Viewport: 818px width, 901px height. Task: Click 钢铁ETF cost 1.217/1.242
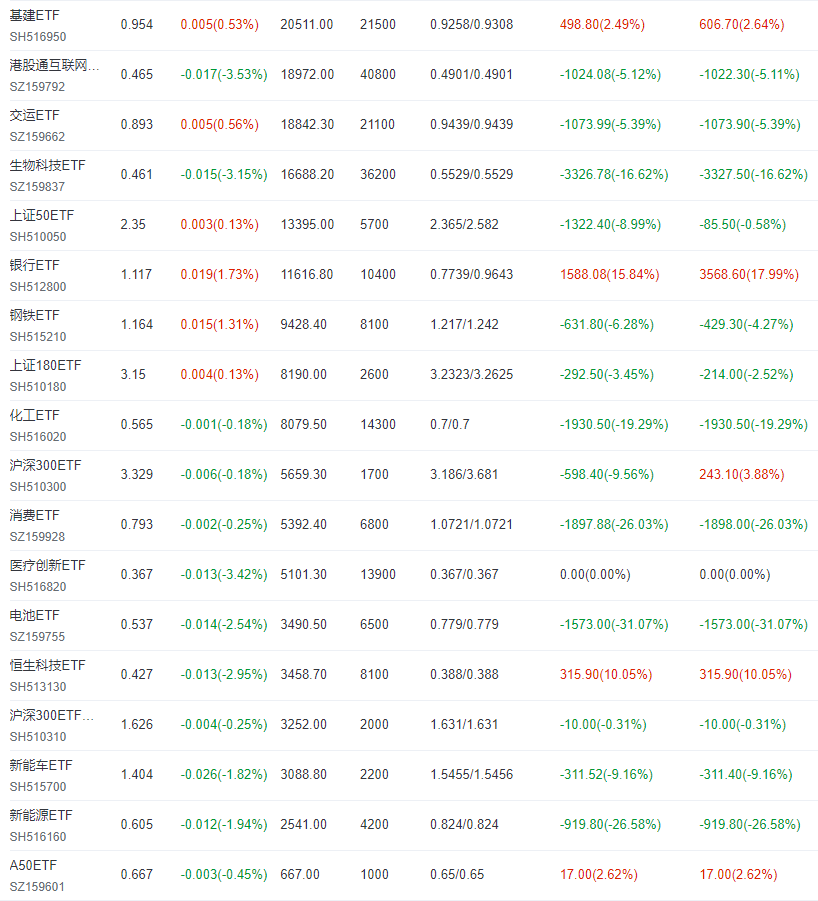pos(464,325)
